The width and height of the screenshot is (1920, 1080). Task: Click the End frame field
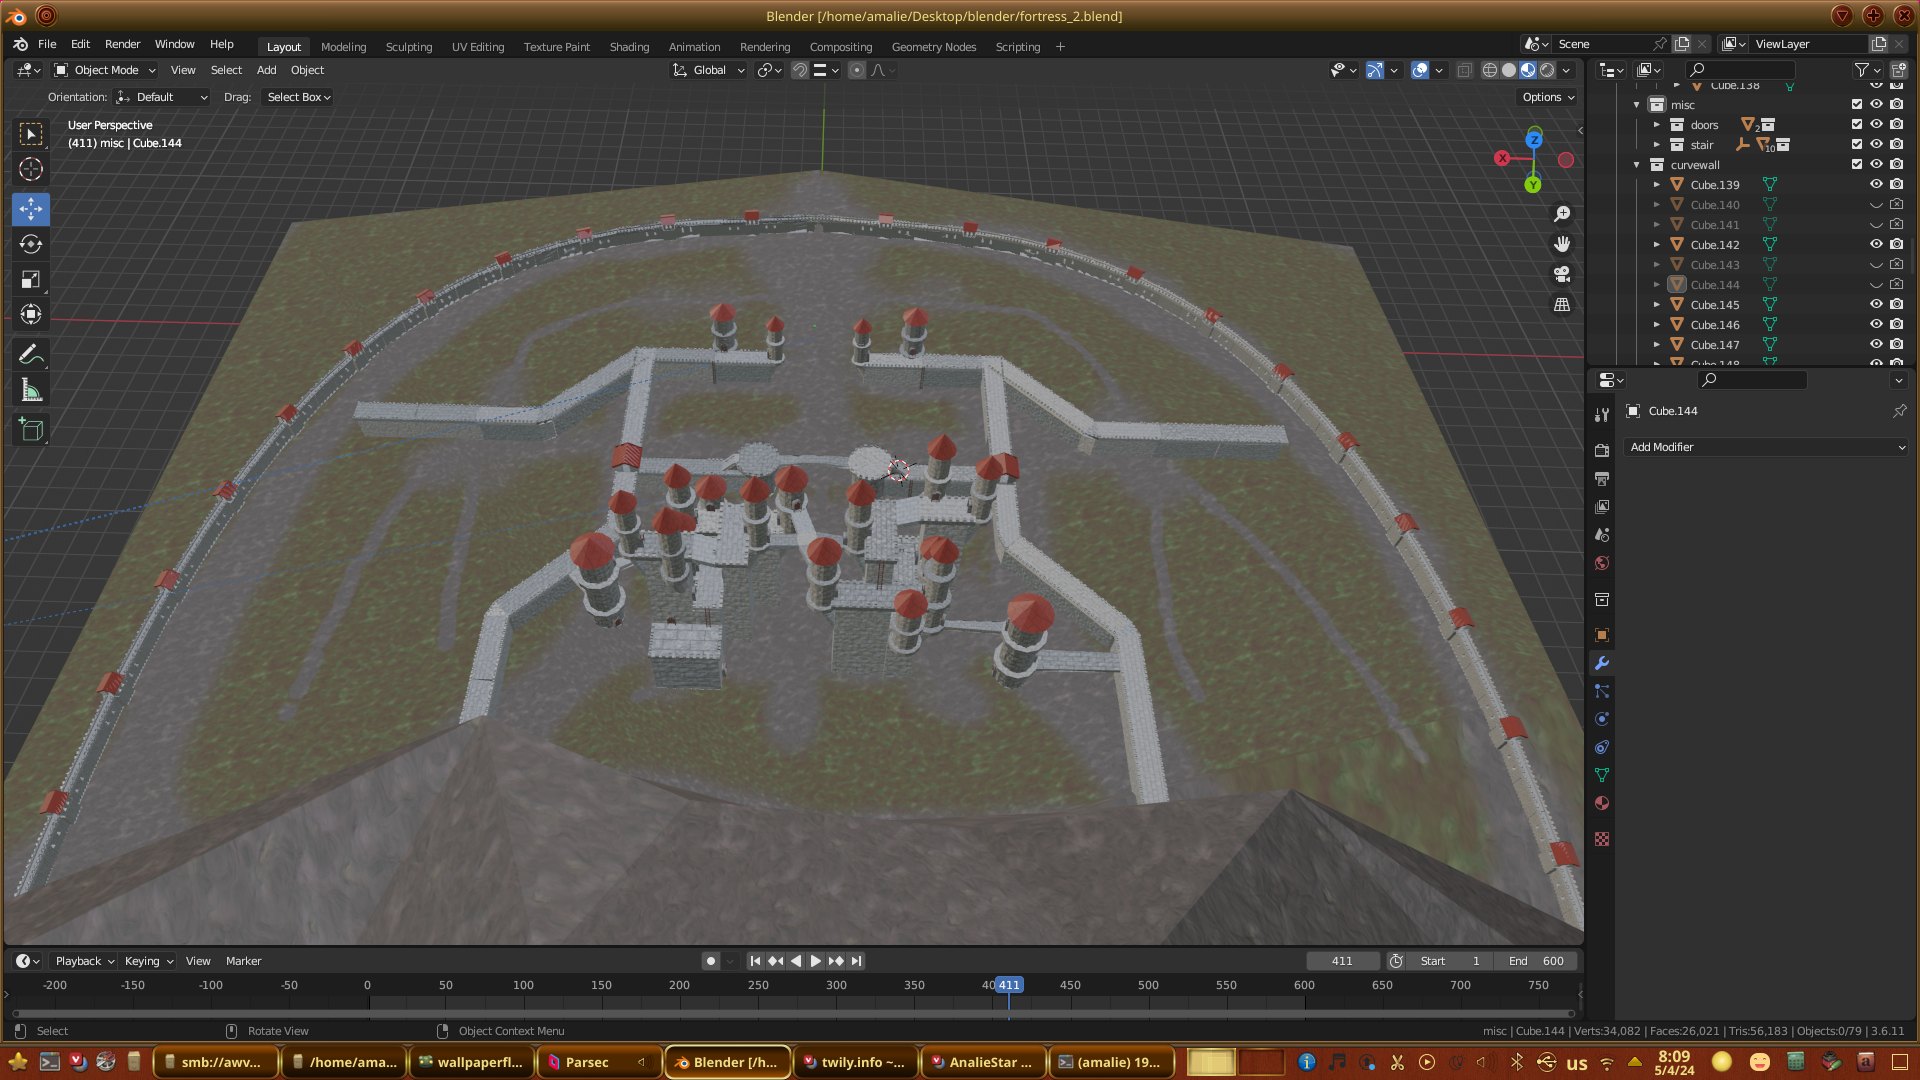pos(1537,960)
